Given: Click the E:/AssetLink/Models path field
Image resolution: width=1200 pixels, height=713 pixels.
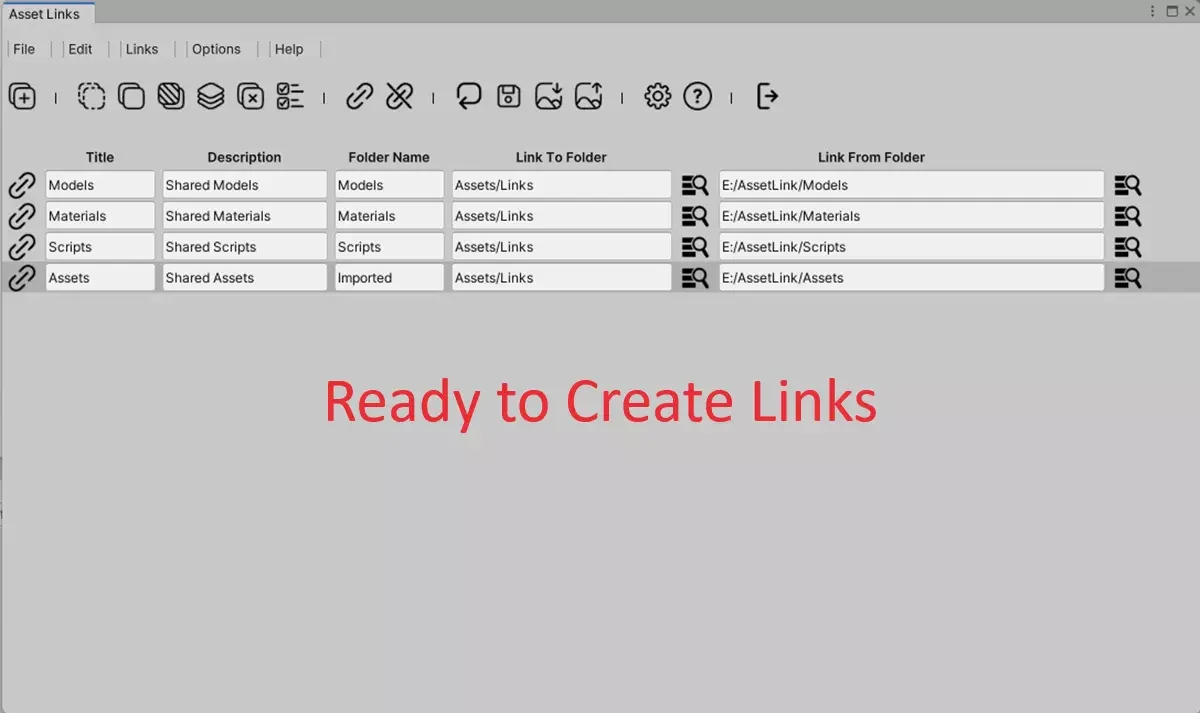Looking at the screenshot, I should coord(912,185).
